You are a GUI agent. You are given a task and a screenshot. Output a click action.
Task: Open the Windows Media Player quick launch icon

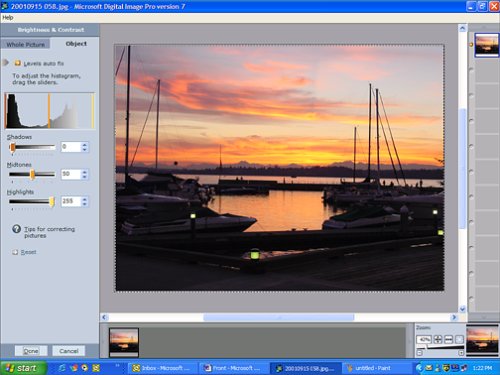click(x=85, y=368)
